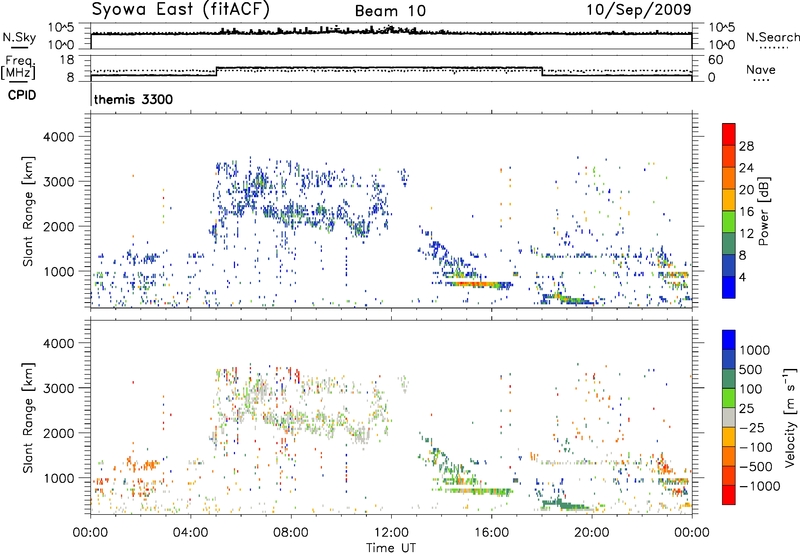Click the "N.Sky" legend label
The height and width of the screenshot is (554, 800).
pyautogui.click(x=19, y=37)
